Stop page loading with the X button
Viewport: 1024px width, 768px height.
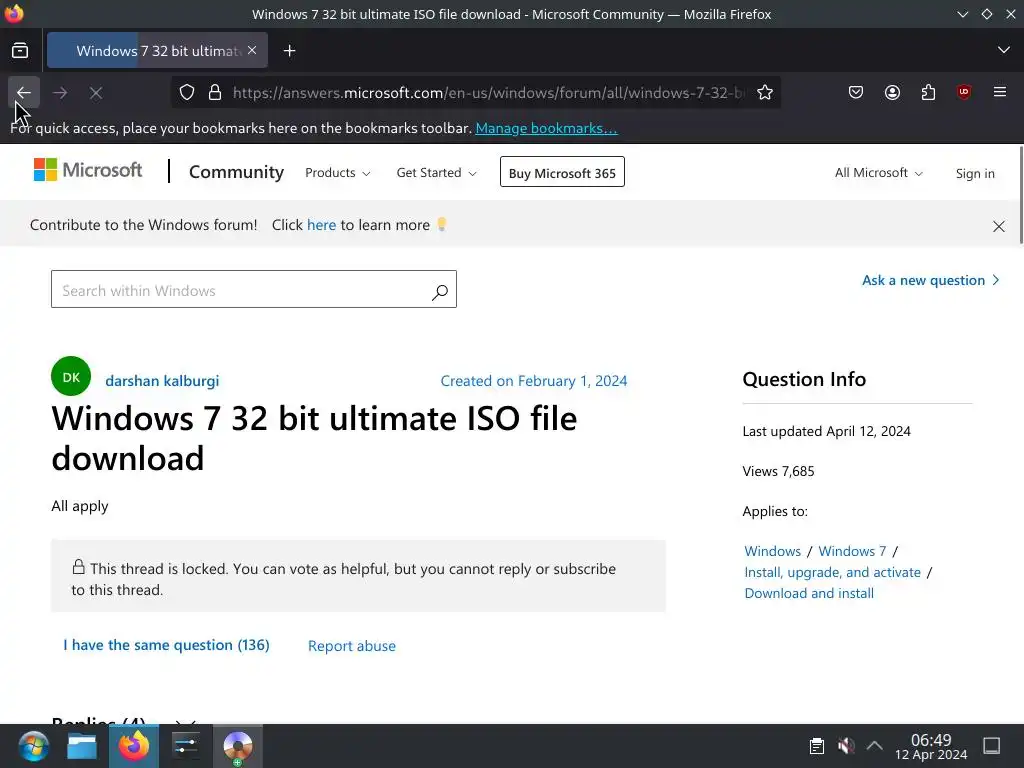click(x=96, y=93)
